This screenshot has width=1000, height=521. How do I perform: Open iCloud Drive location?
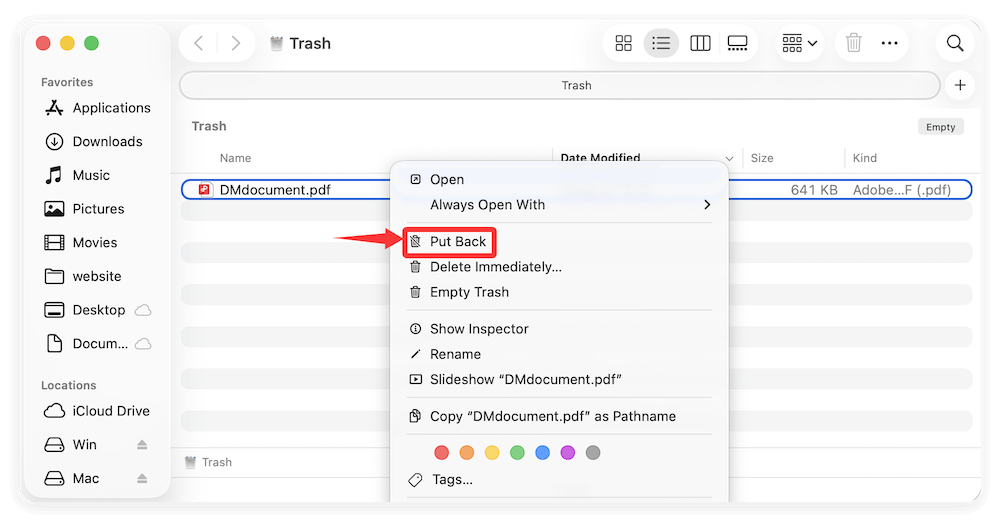coord(97,411)
